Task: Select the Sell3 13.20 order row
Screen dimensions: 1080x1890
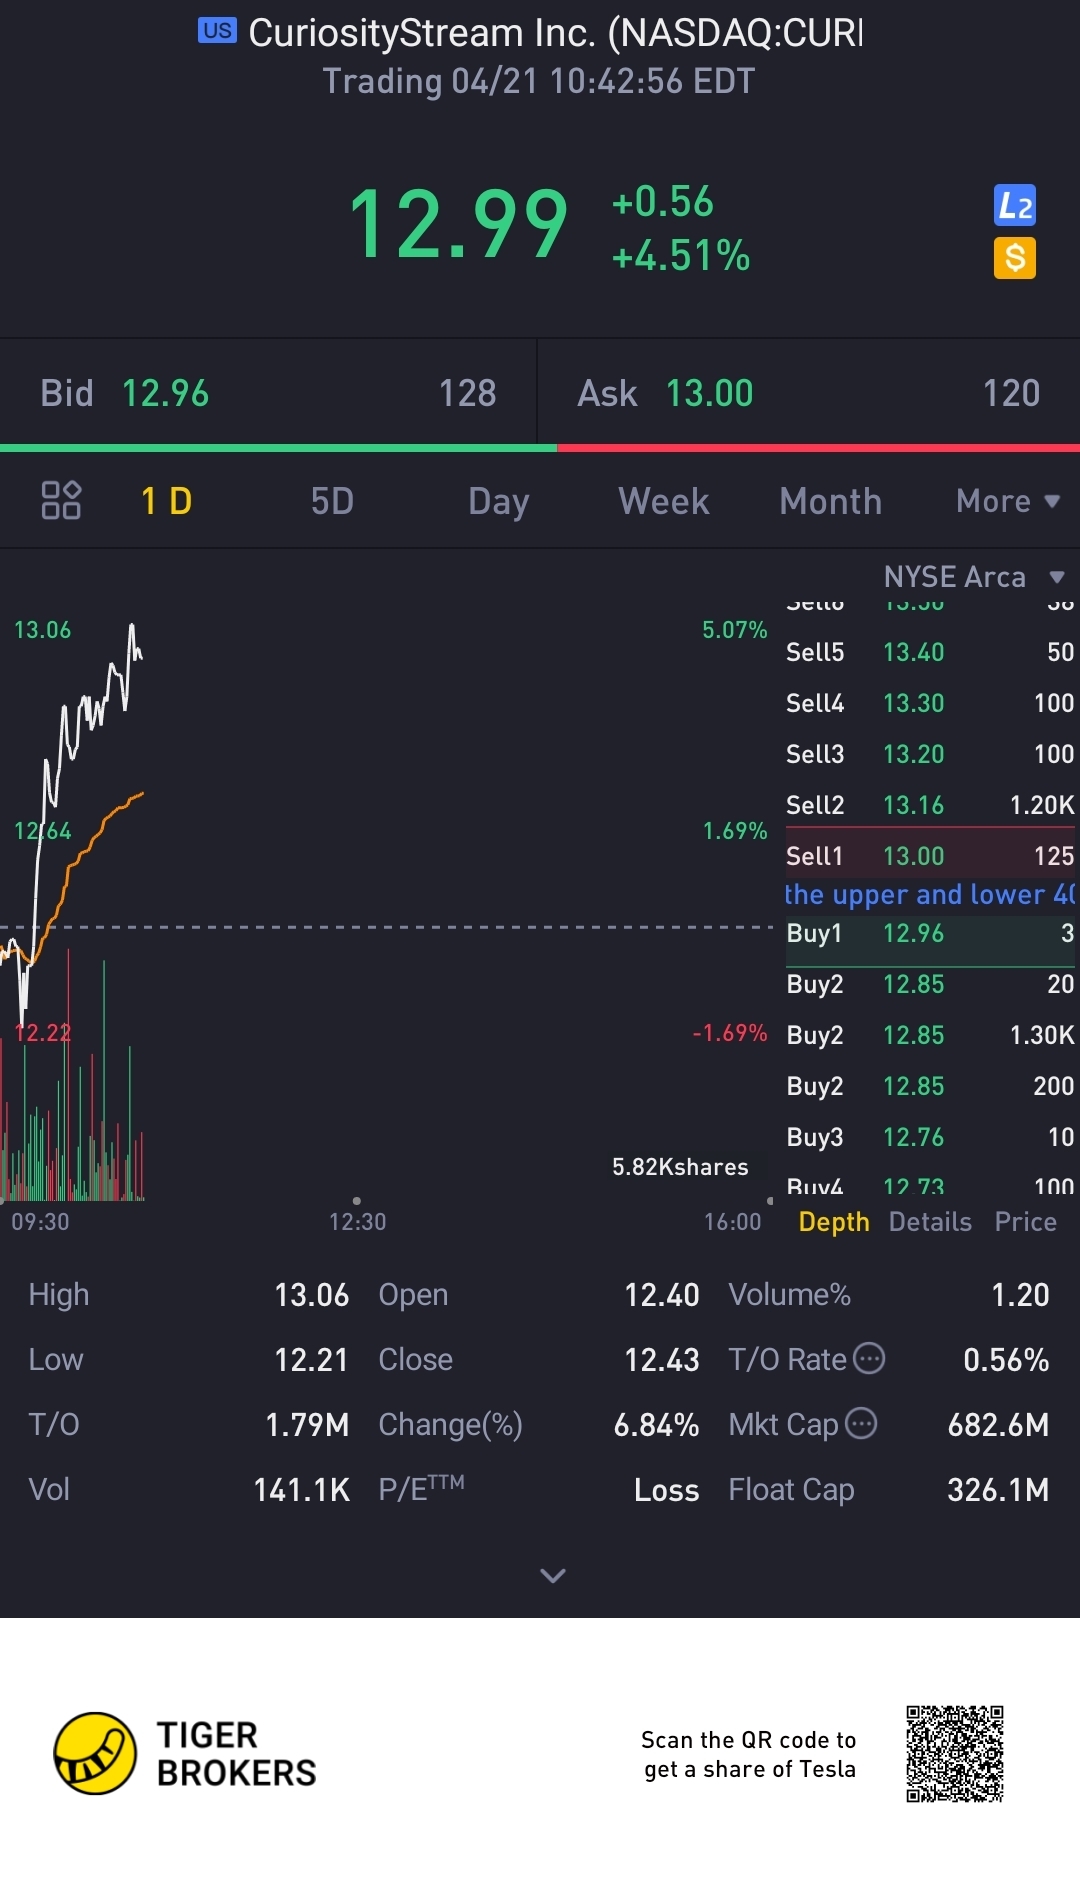Action: coord(930,754)
